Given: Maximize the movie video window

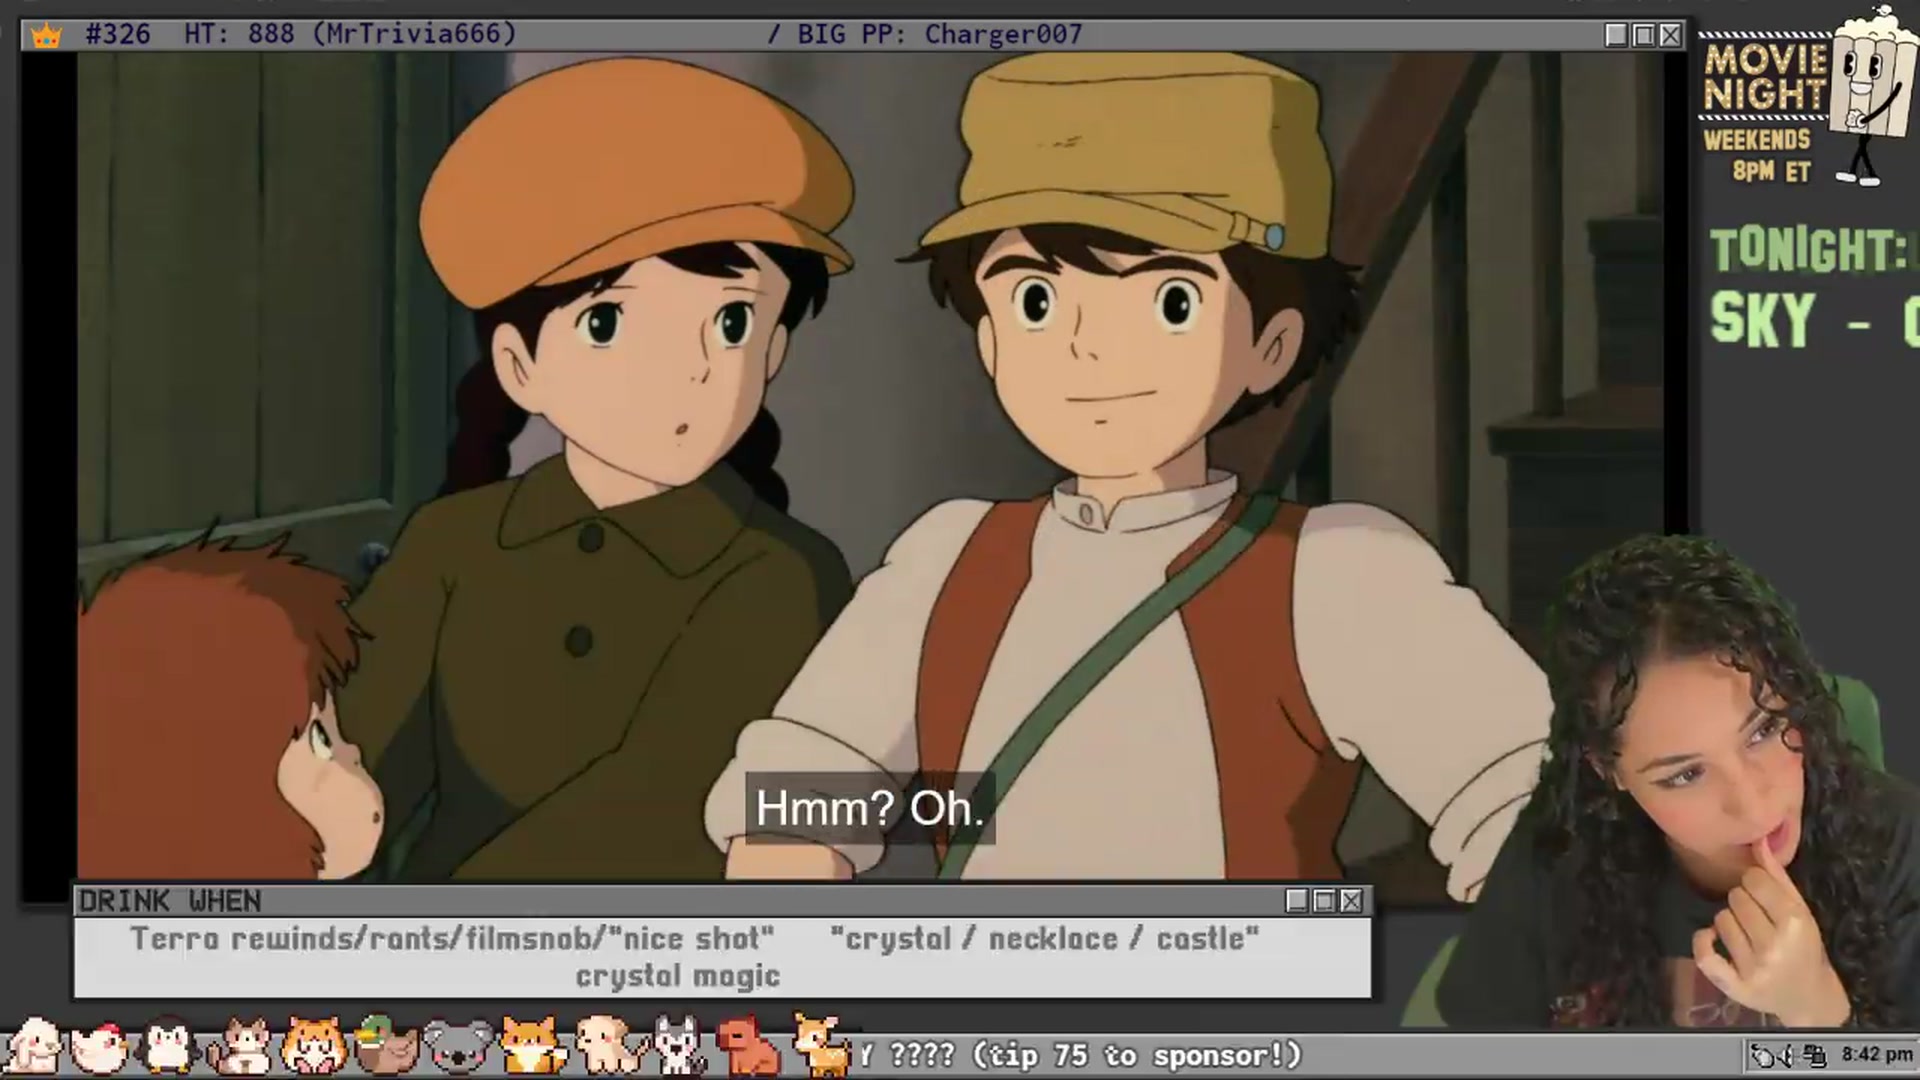Looking at the screenshot, I should point(1643,35).
